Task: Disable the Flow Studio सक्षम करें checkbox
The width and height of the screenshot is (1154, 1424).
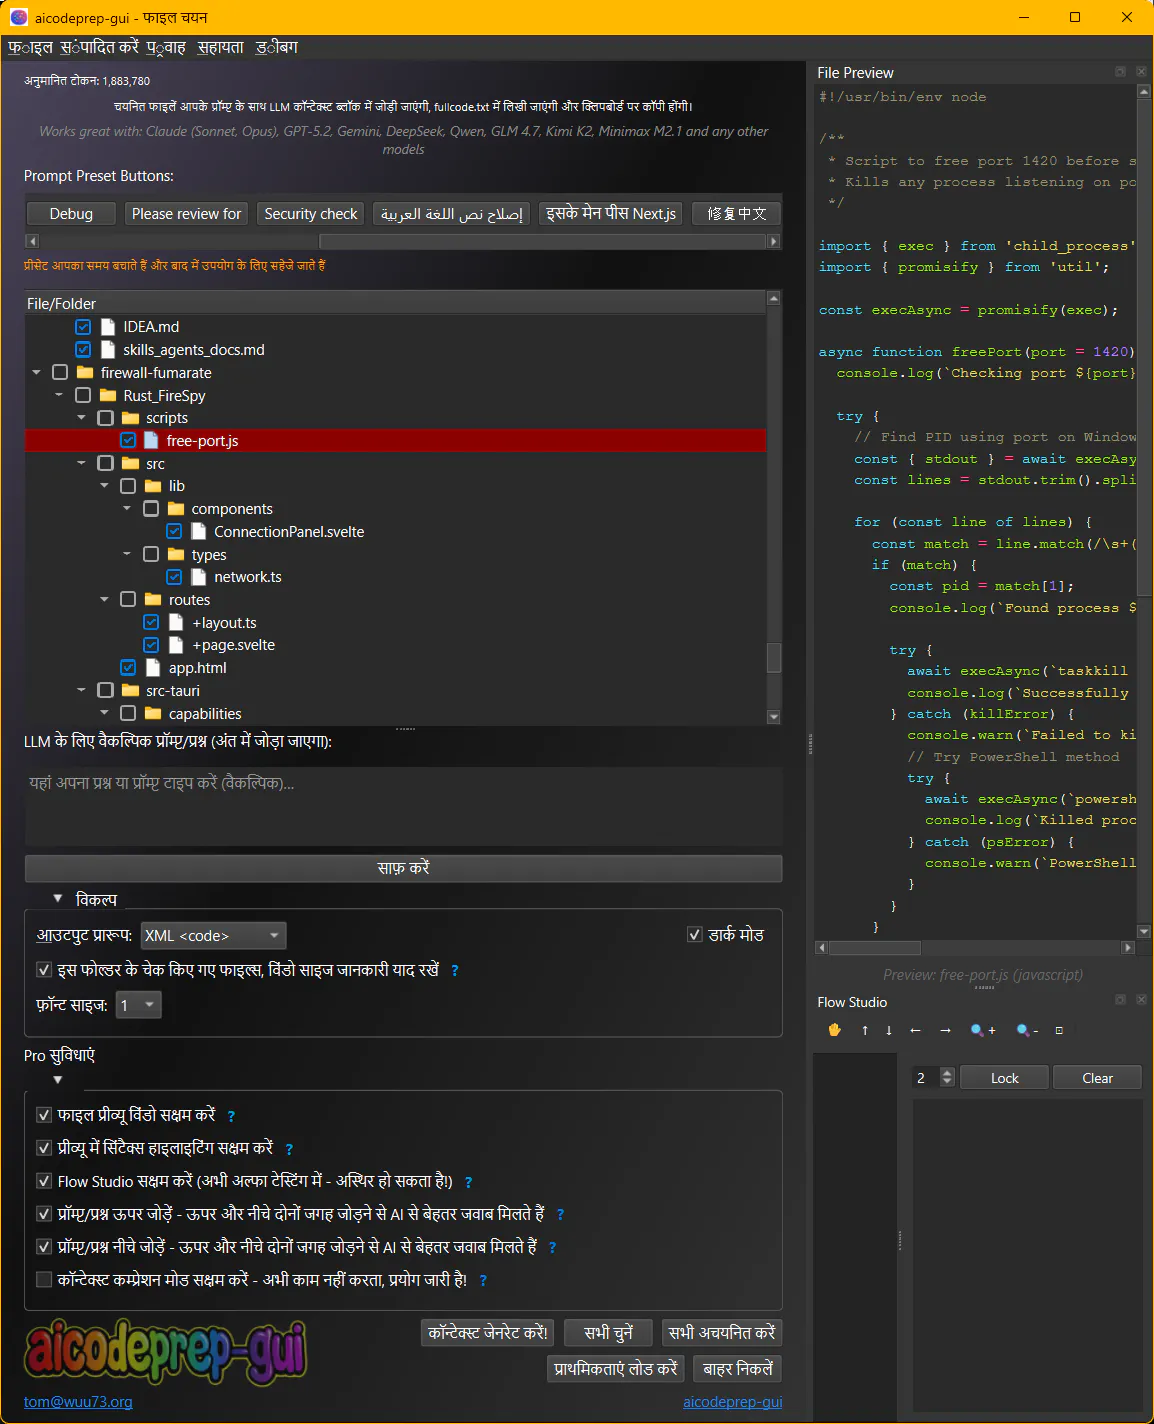Action: [x=44, y=1181]
